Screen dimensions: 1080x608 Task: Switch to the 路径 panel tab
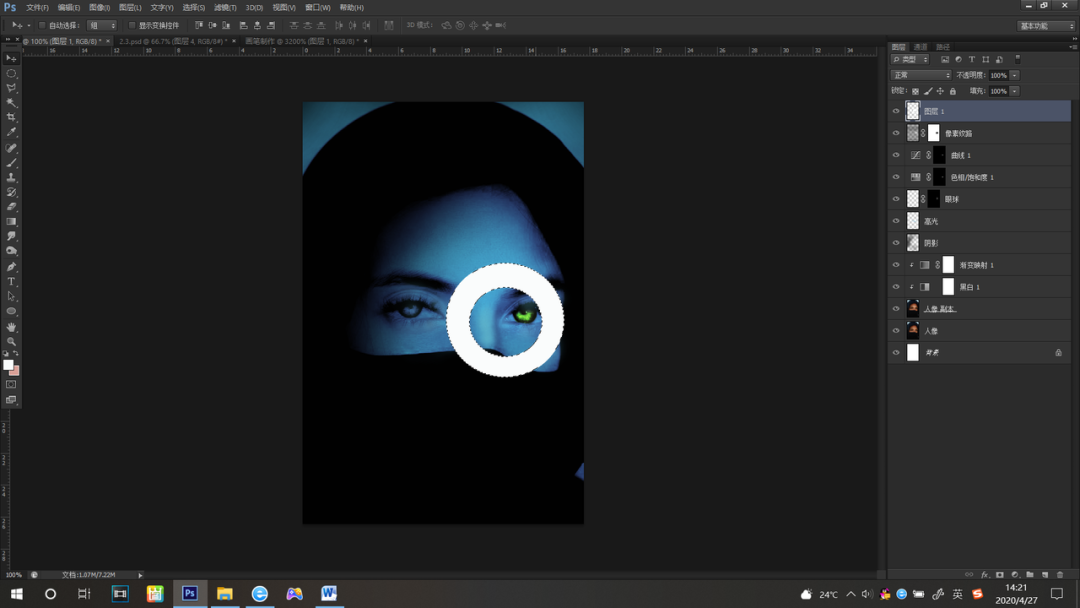[943, 47]
